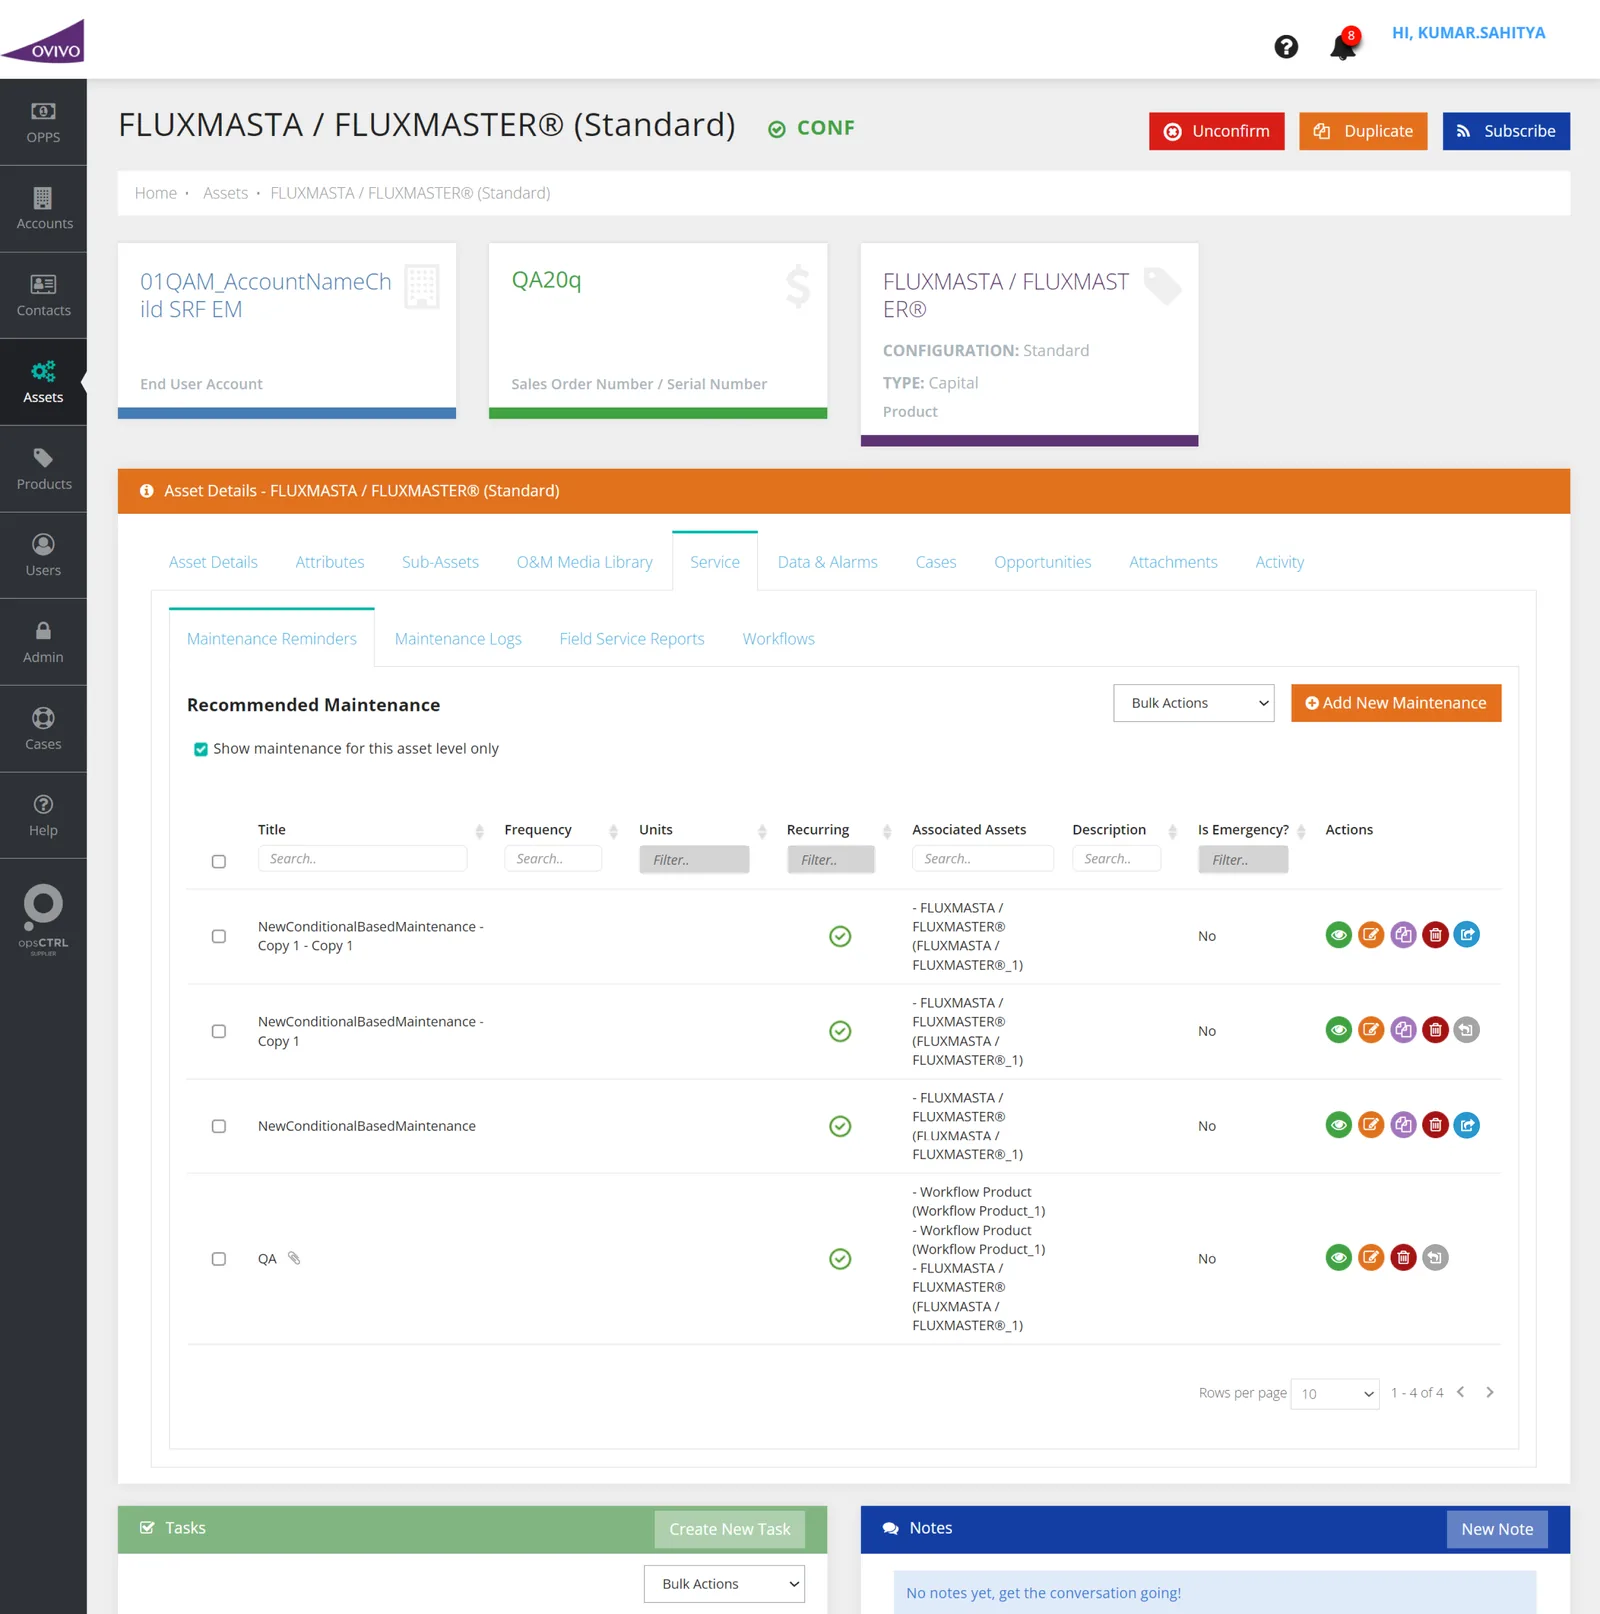The width and height of the screenshot is (1600, 1614).
Task: Click the Title search field
Action: point(362,858)
